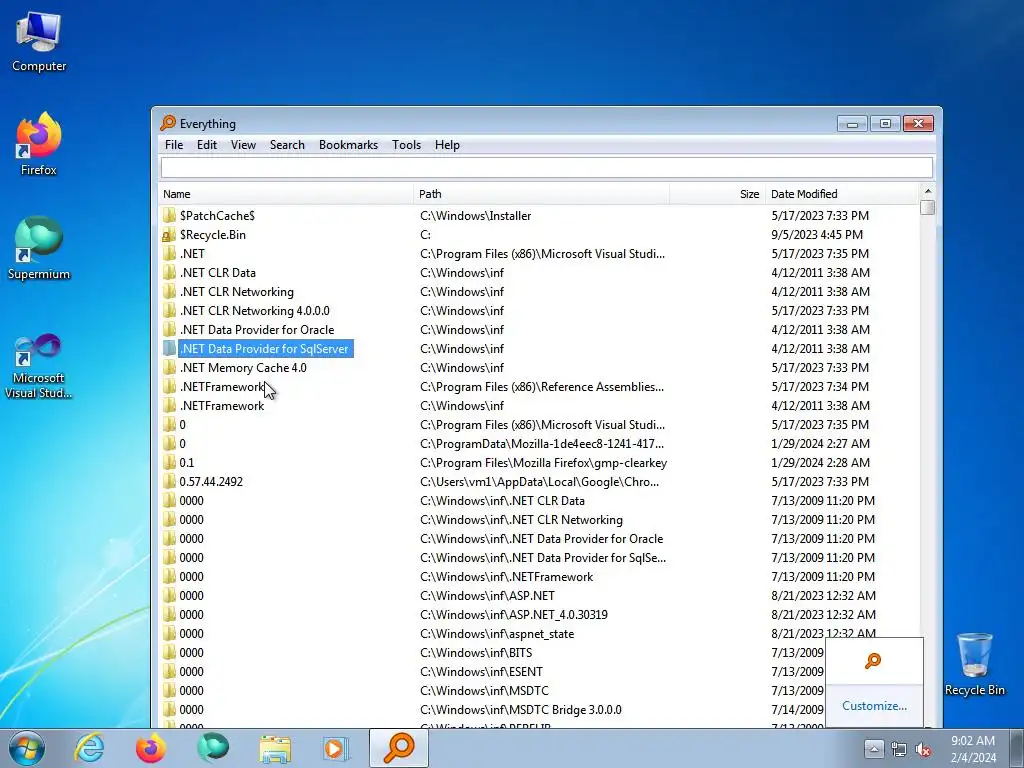Launch Internet Explorer from taskbar
This screenshot has width=1024, height=768.
coord(89,748)
